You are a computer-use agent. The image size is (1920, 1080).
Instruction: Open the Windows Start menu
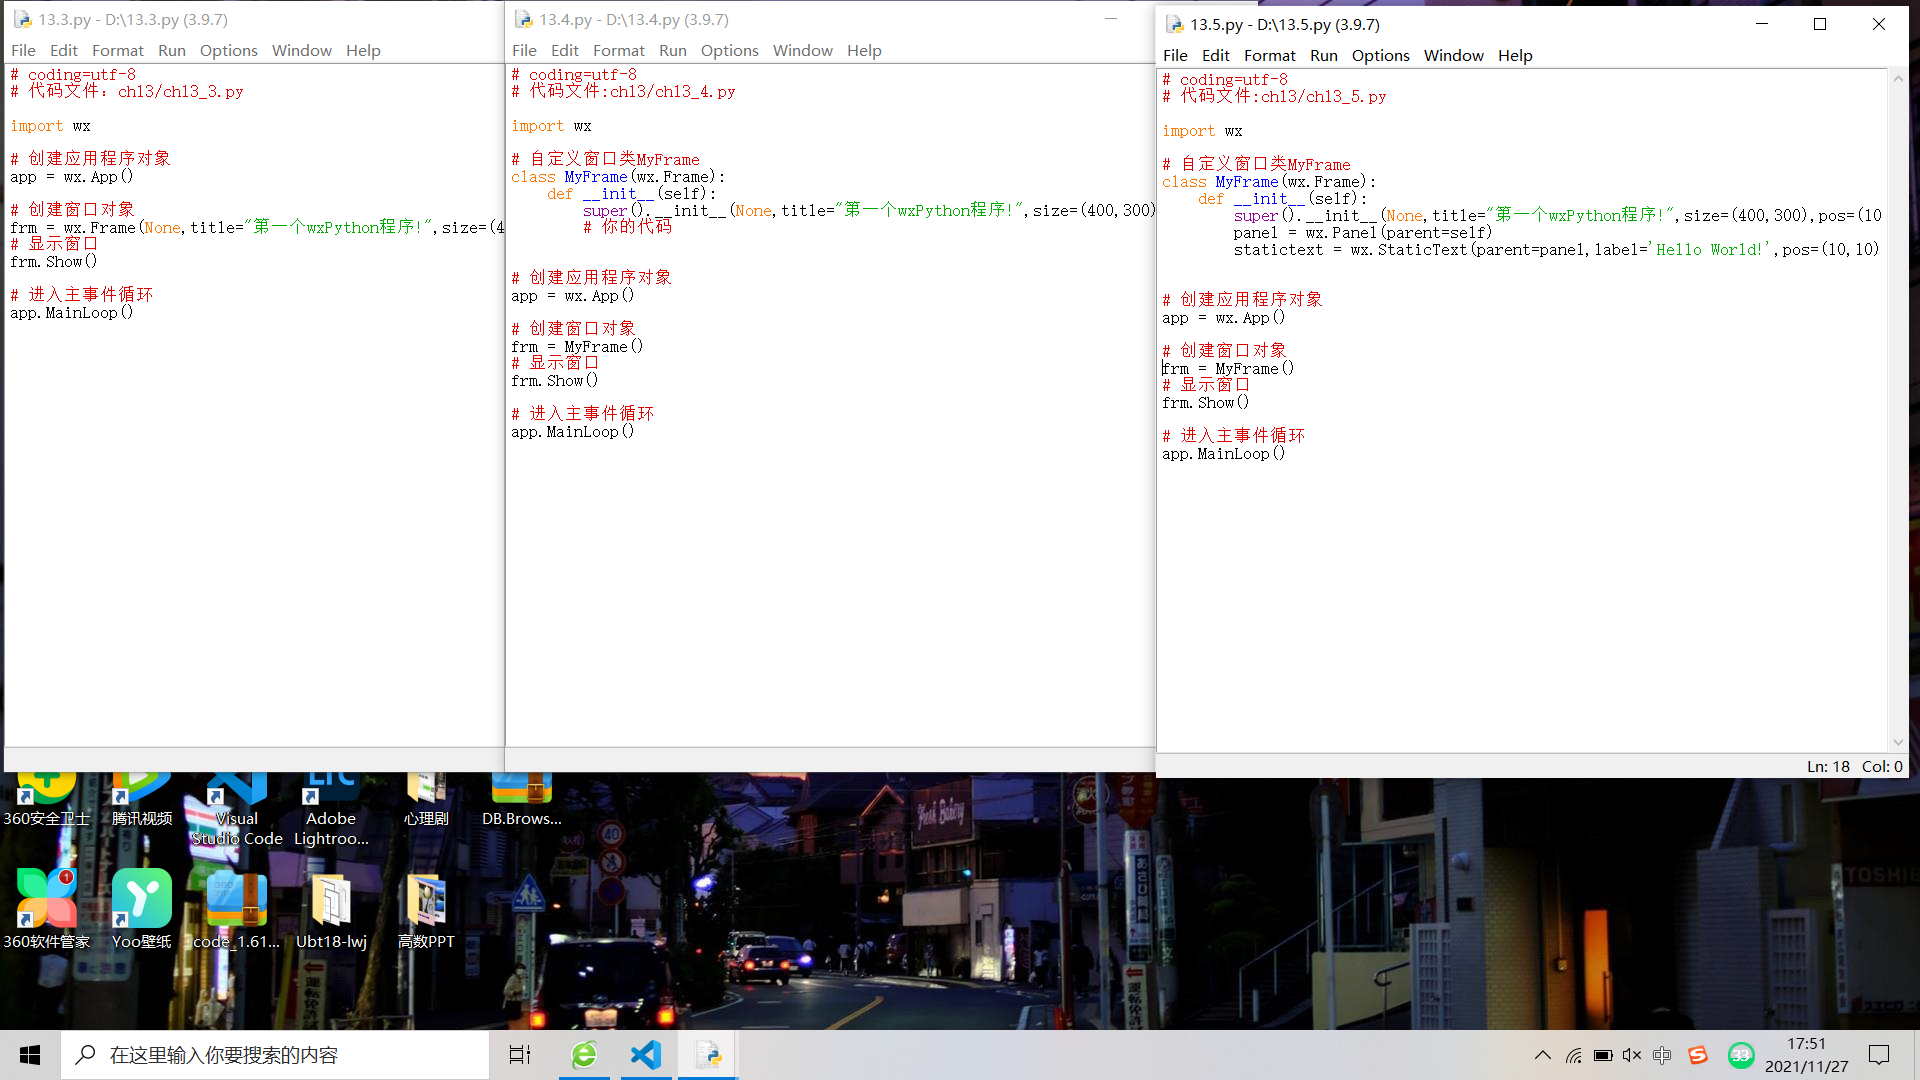[30, 1055]
